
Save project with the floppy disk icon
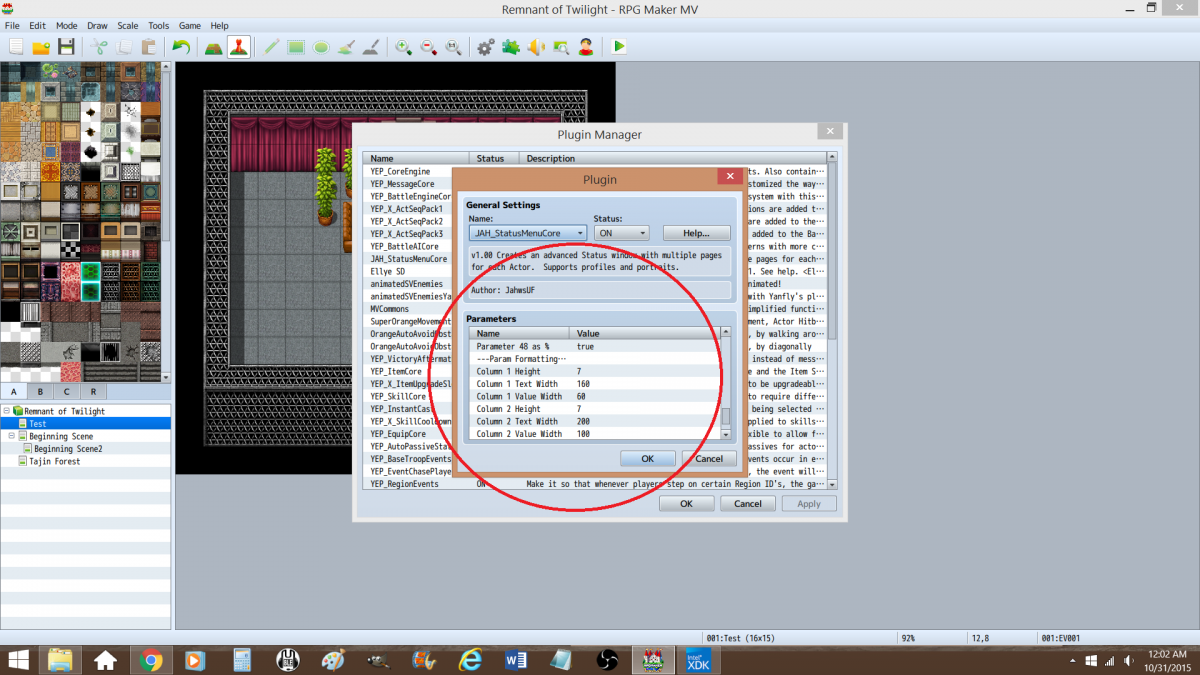(66, 47)
